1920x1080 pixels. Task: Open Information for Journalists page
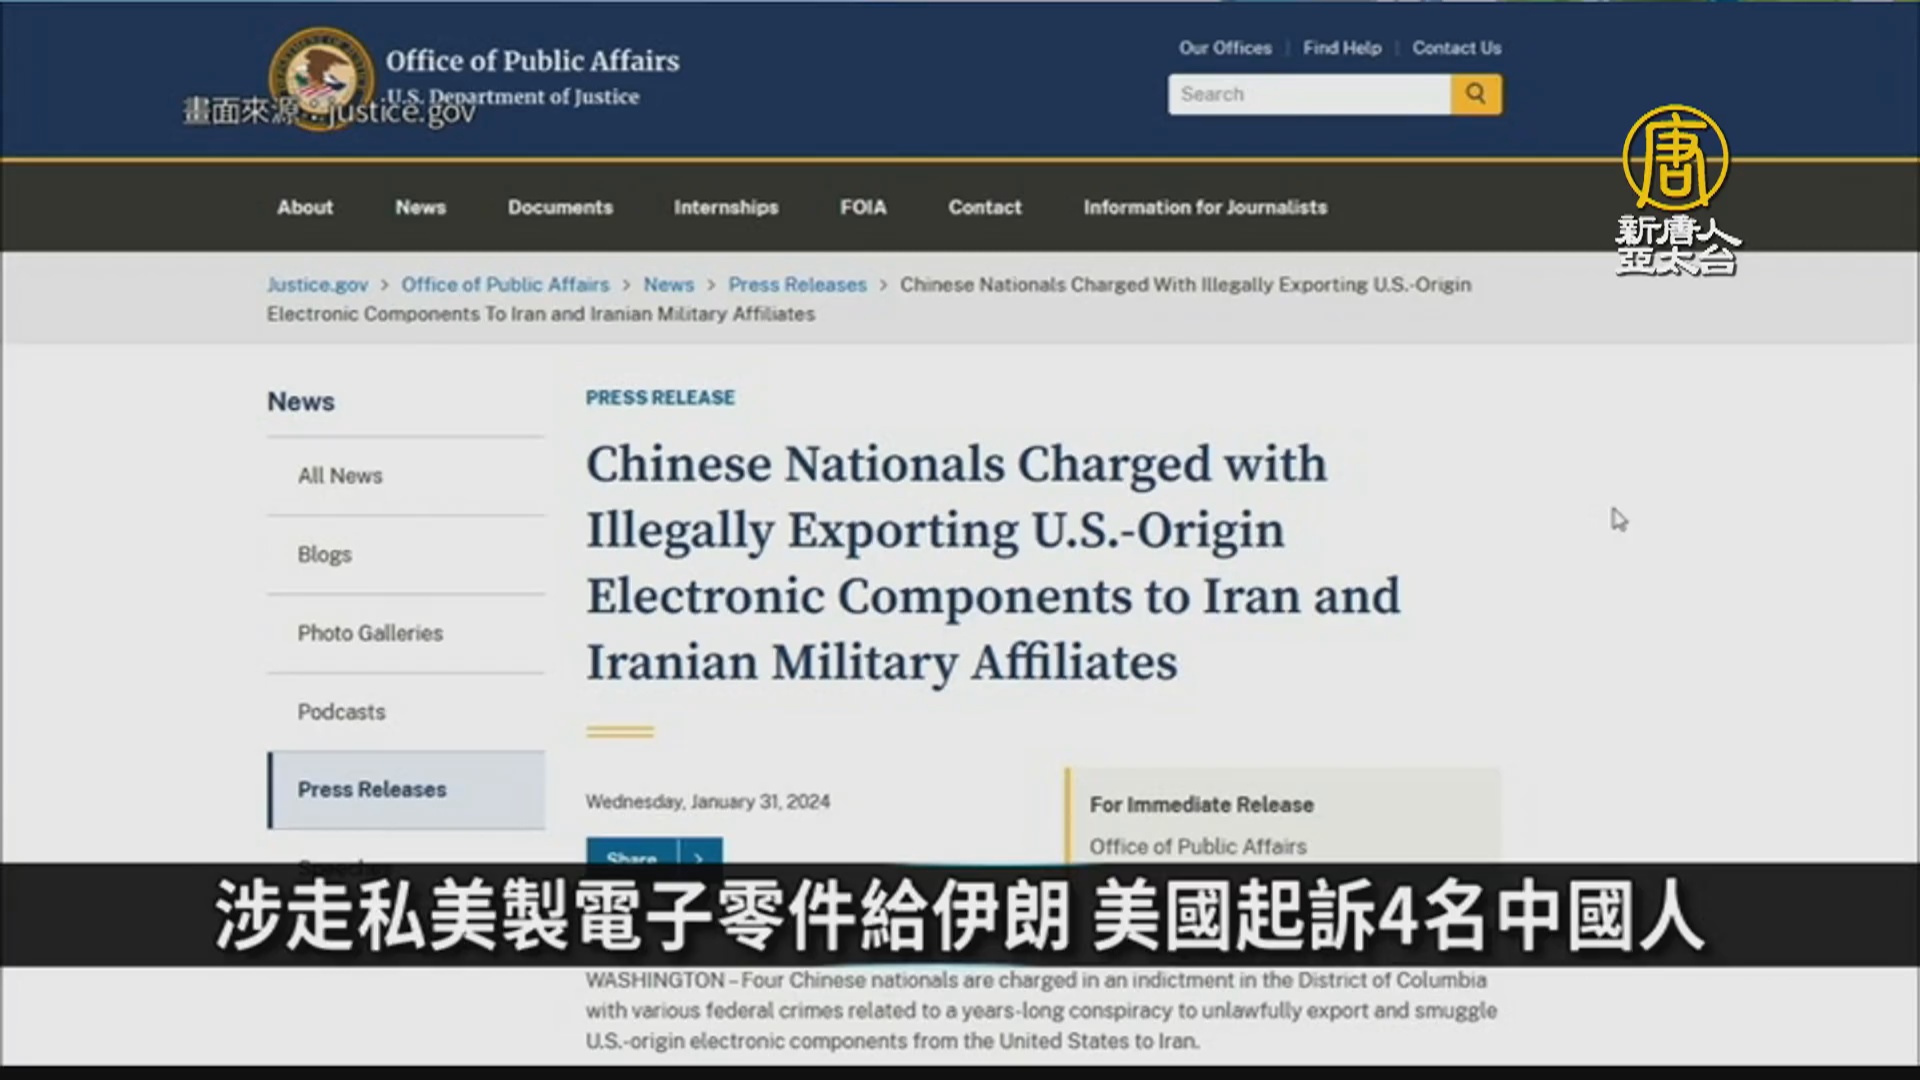[x=1205, y=207]
